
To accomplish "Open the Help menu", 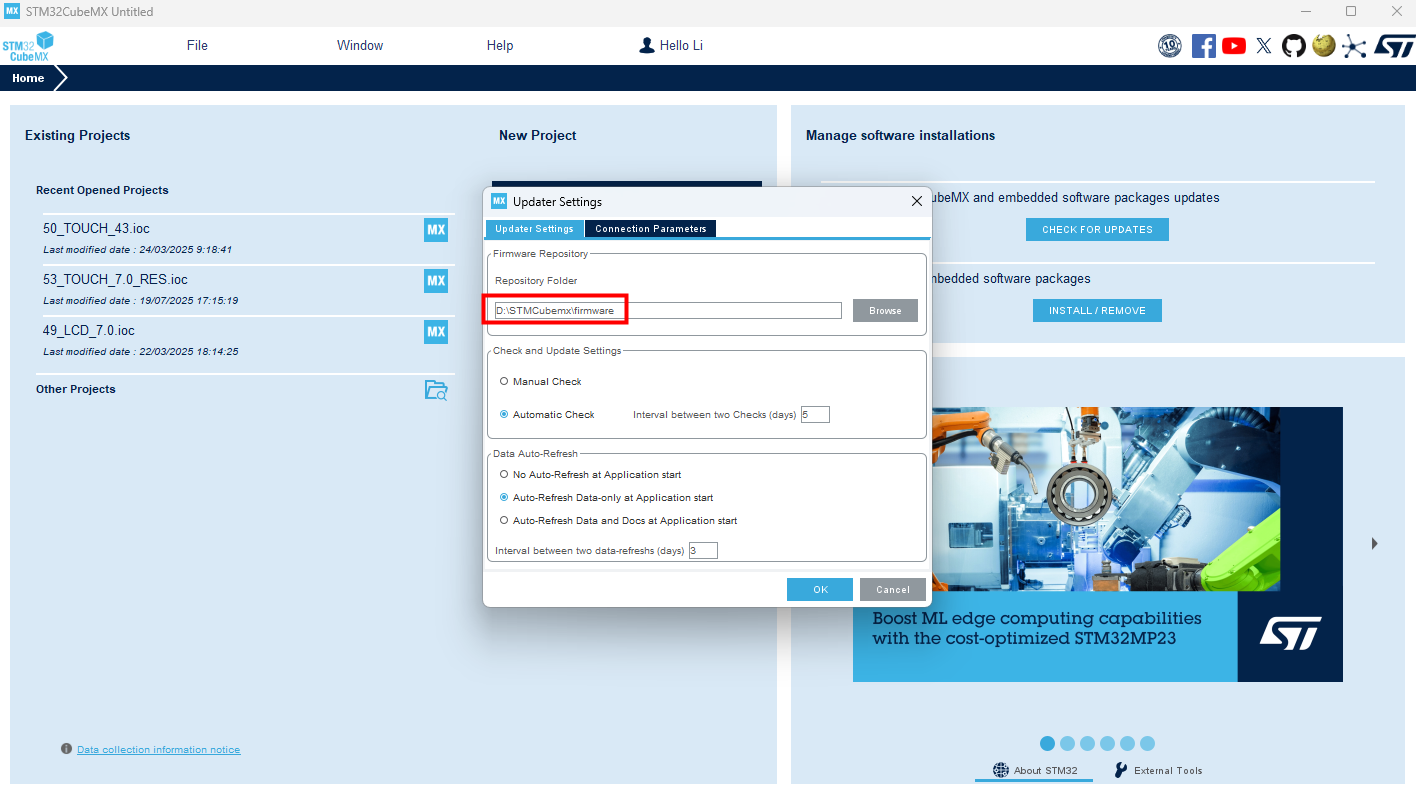I will point(500,45).
